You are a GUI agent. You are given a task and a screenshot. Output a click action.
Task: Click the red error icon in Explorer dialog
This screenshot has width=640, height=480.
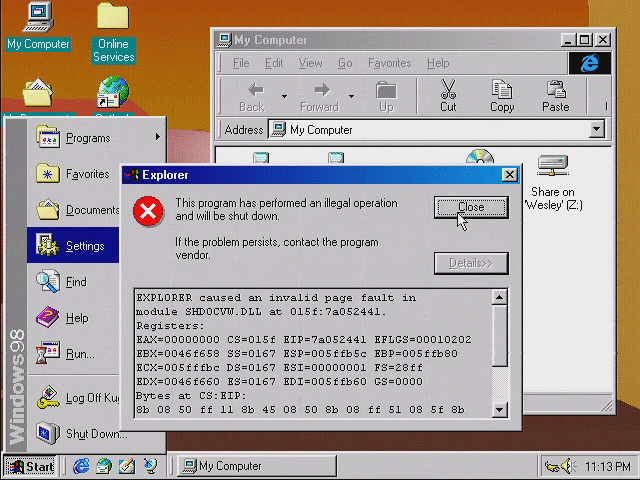pos(148,211)
